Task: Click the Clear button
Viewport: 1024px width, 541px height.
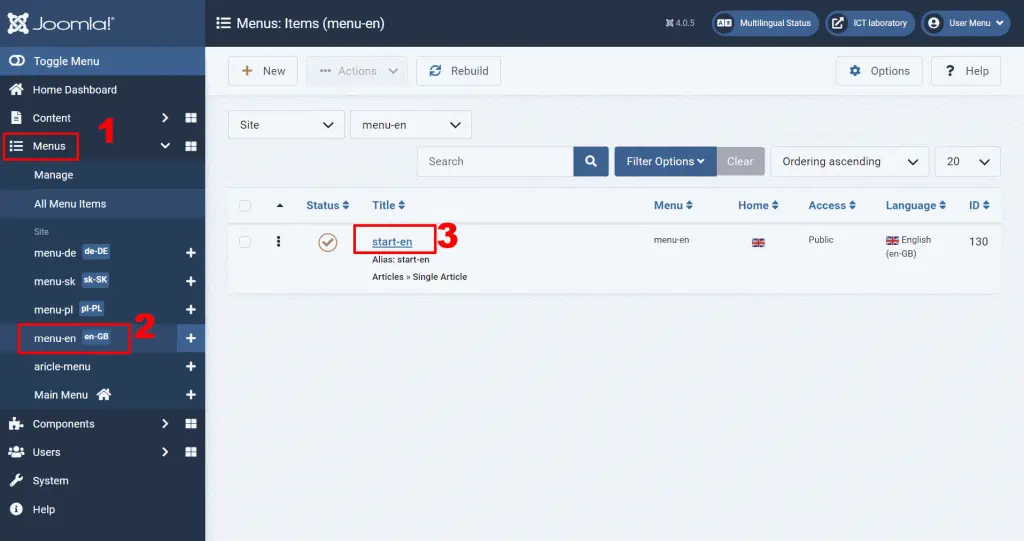Action: coord(741,161)
